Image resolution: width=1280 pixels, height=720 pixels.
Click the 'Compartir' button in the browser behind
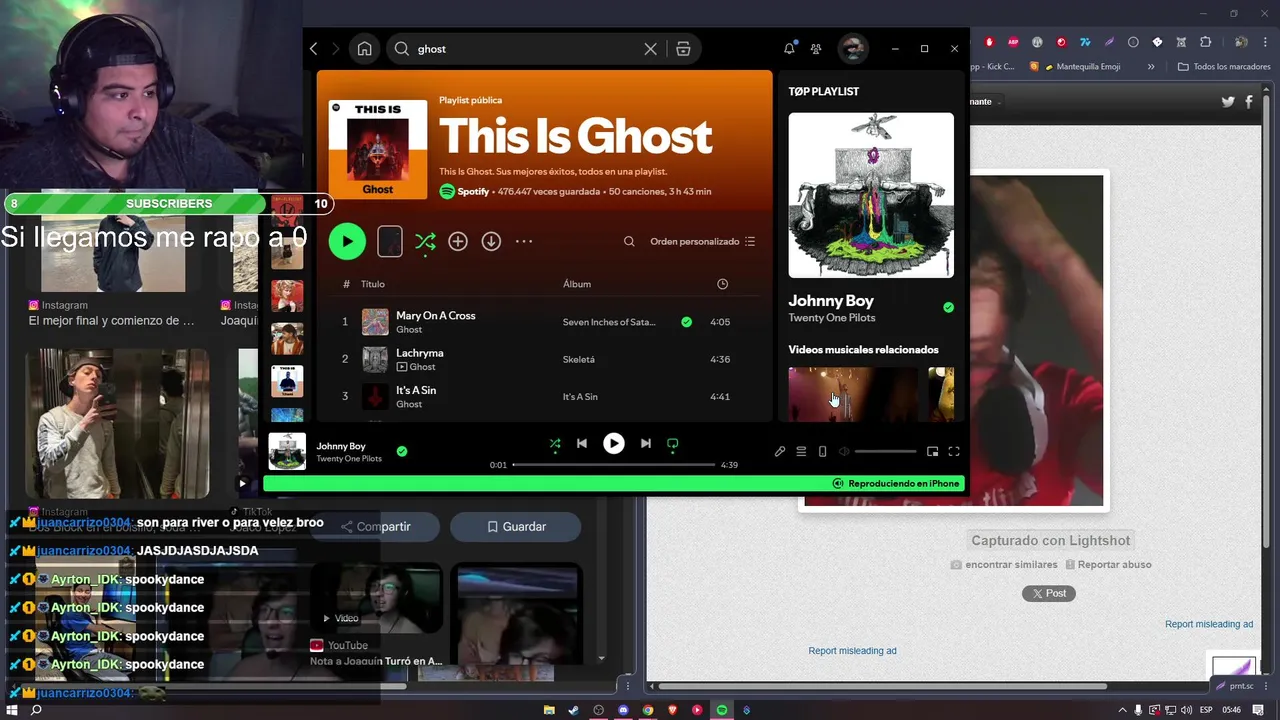376,526
